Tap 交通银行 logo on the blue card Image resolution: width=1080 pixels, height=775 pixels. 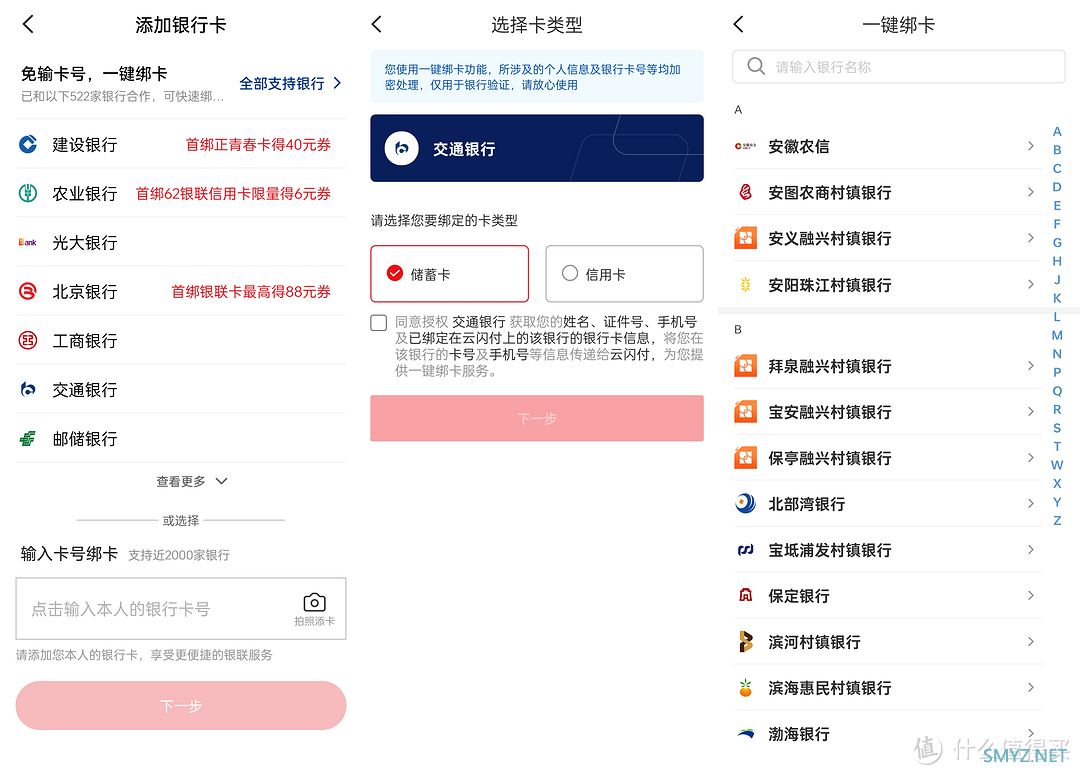402,148
